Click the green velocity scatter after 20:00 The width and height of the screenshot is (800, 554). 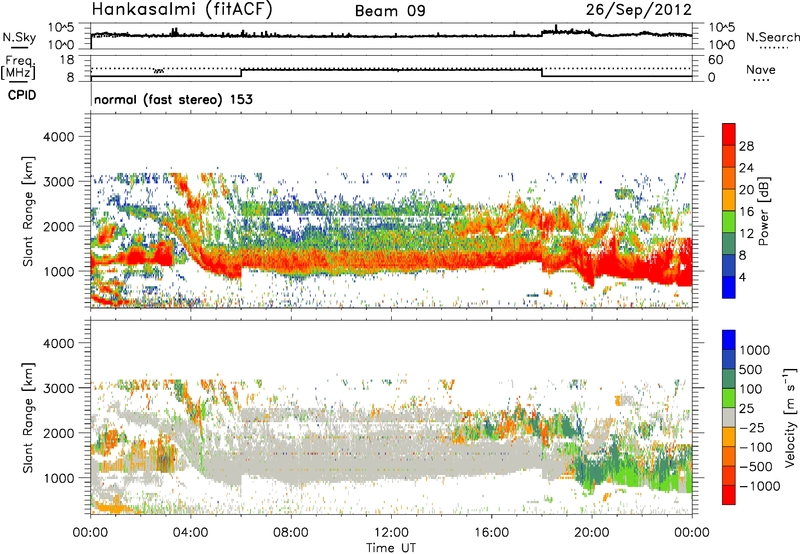[x=633, y=467]
